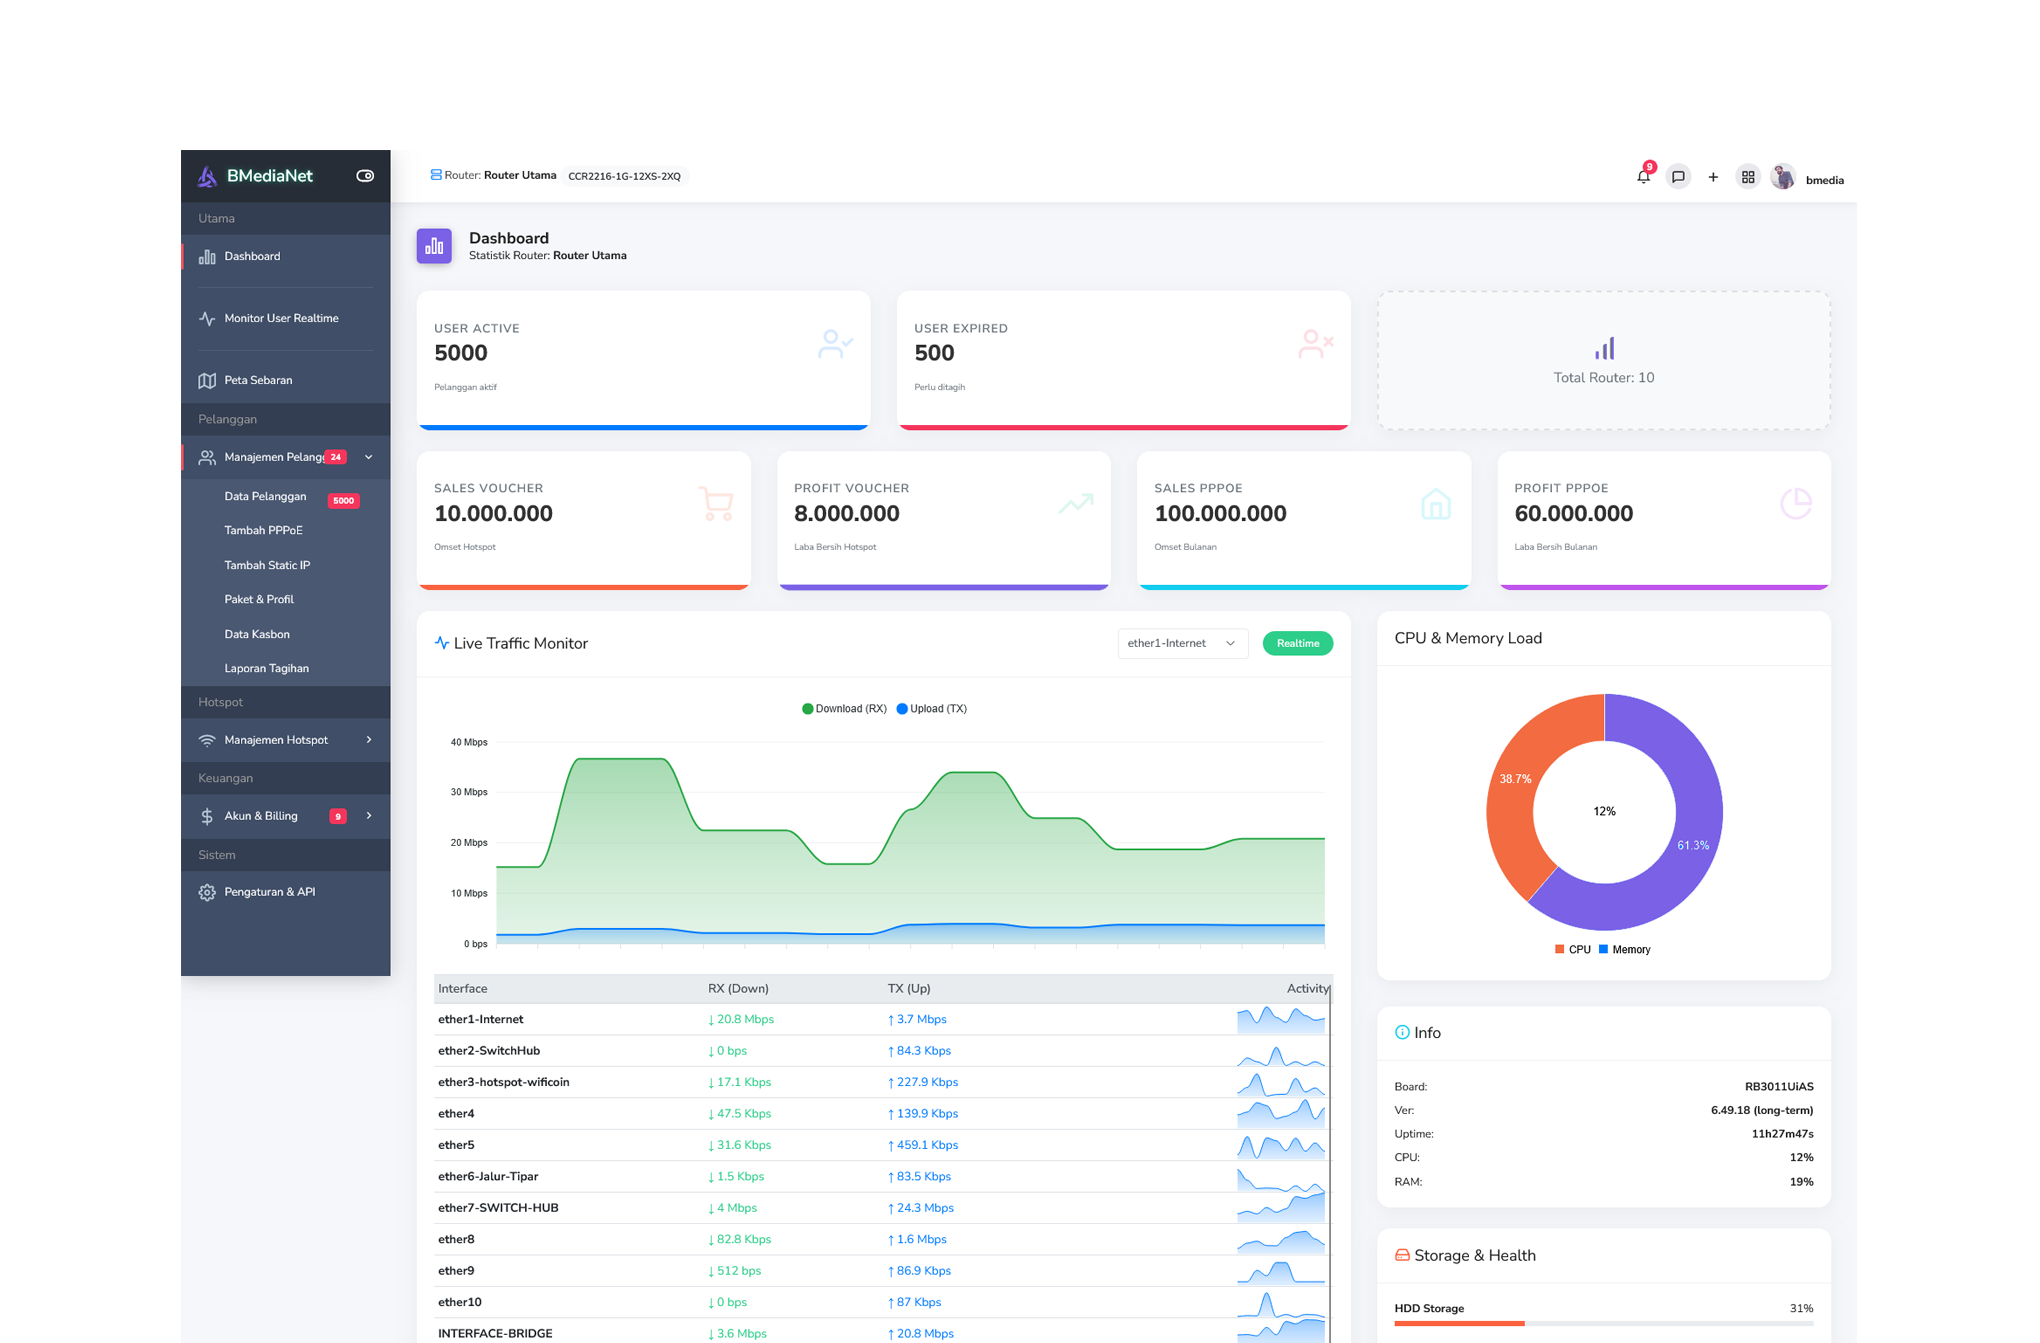Open Data Pelanggan from the sidebar

266,496
